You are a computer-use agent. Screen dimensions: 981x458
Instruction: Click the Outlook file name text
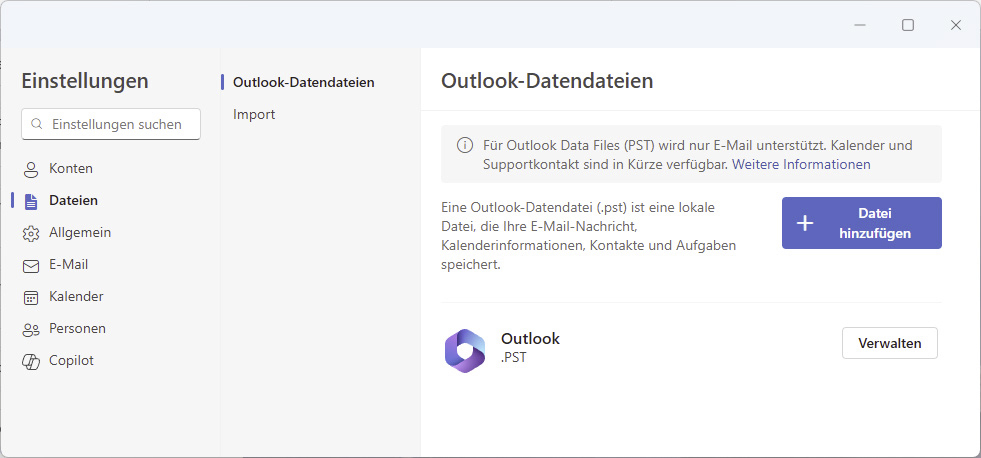pyautogui.click(x=530, y=338)
